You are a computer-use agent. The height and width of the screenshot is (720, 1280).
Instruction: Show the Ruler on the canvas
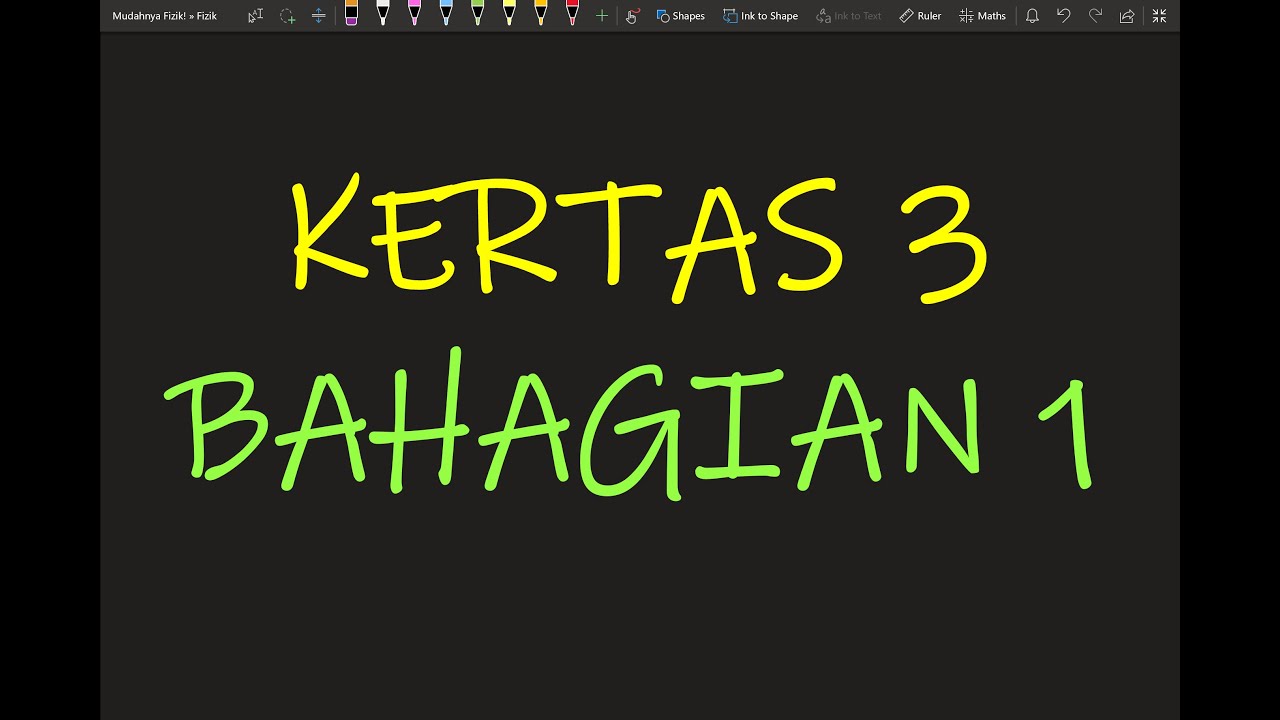click(920, 15)
